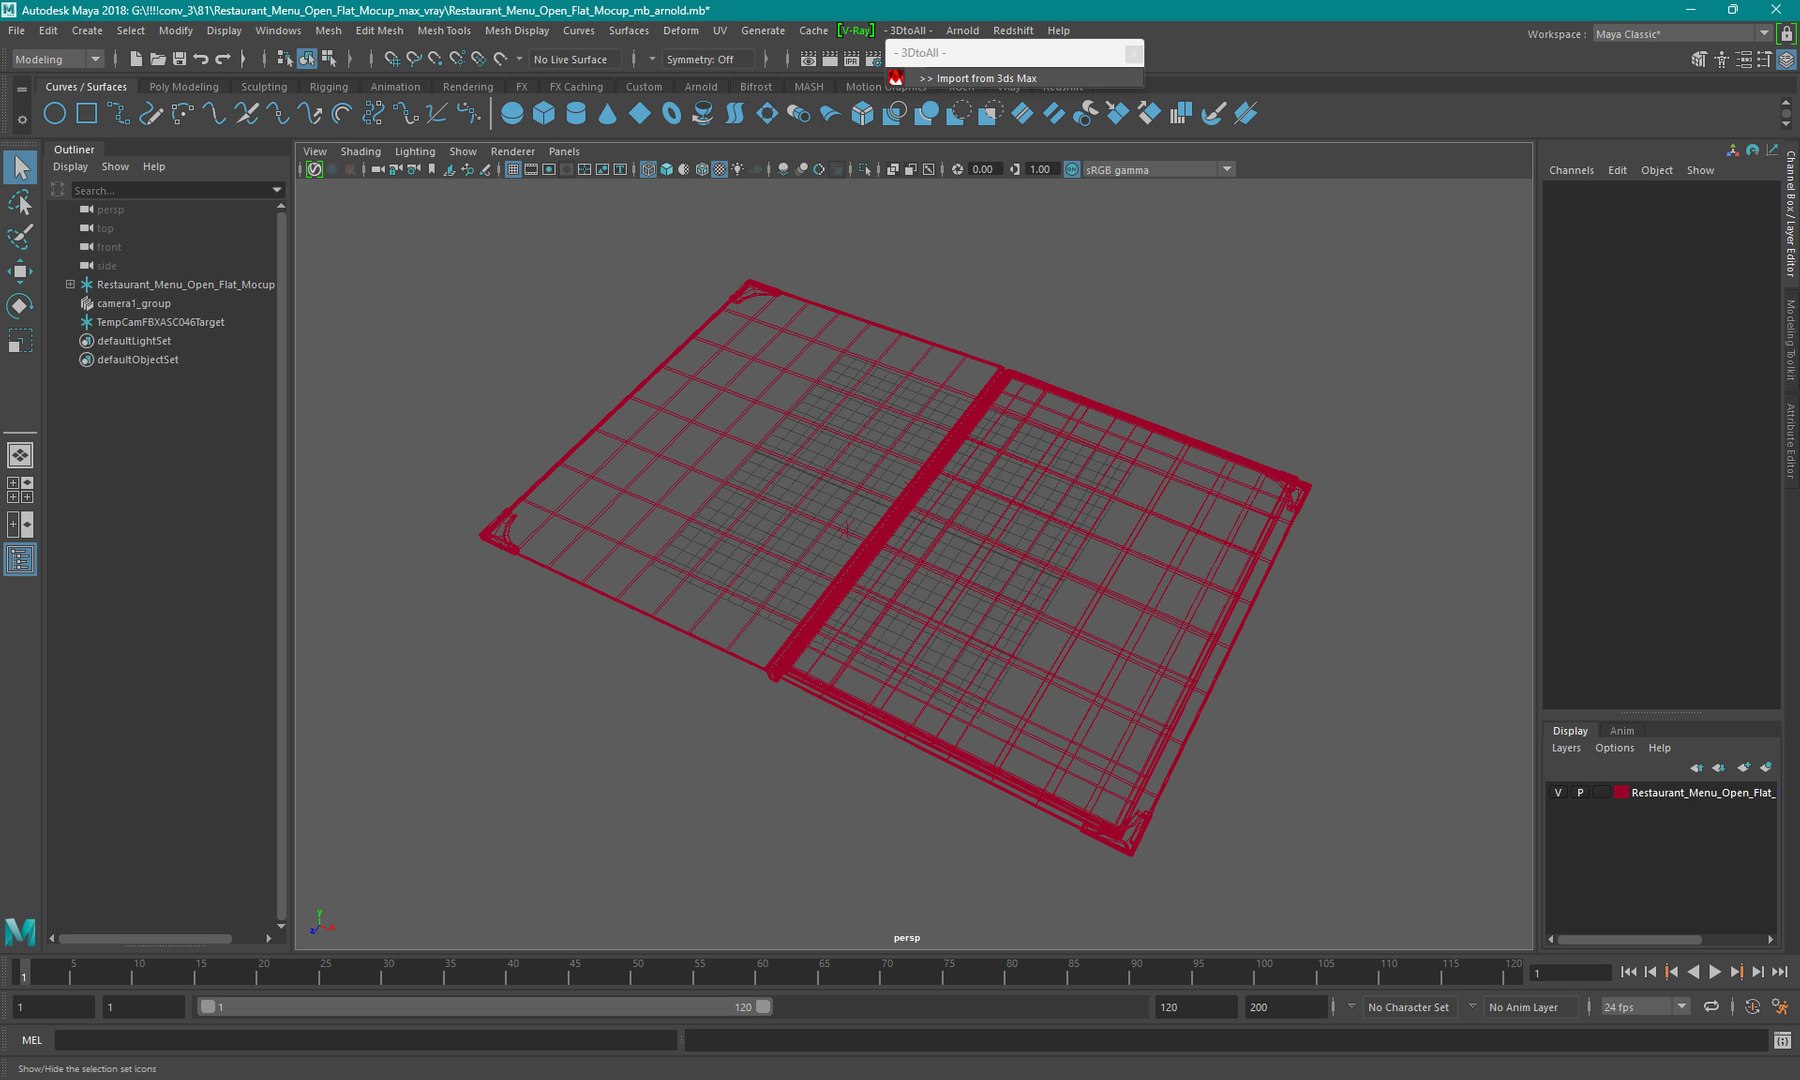The height and width of the screenshot is (1080, 1800).
Task: Switch to the Rigging shelf tab
Action: (x=329, y=87)
